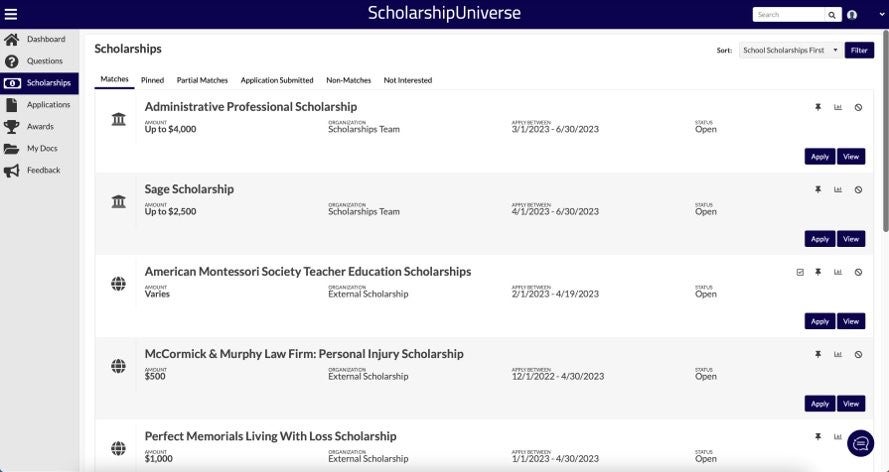Switch to the Partial Matches tab
Screen dimensions: 889x472
pos(202,80)
